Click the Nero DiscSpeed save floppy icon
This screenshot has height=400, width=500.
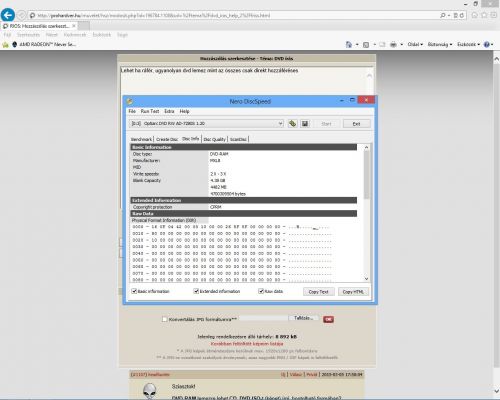pos(305,123)
